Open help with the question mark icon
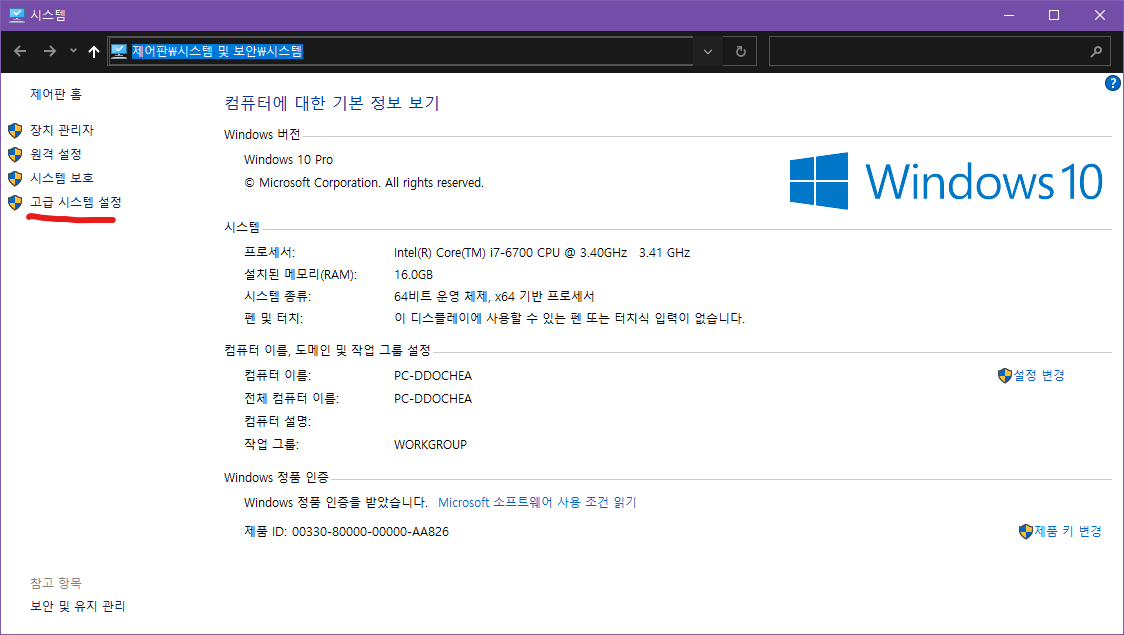 [1113, 83]
